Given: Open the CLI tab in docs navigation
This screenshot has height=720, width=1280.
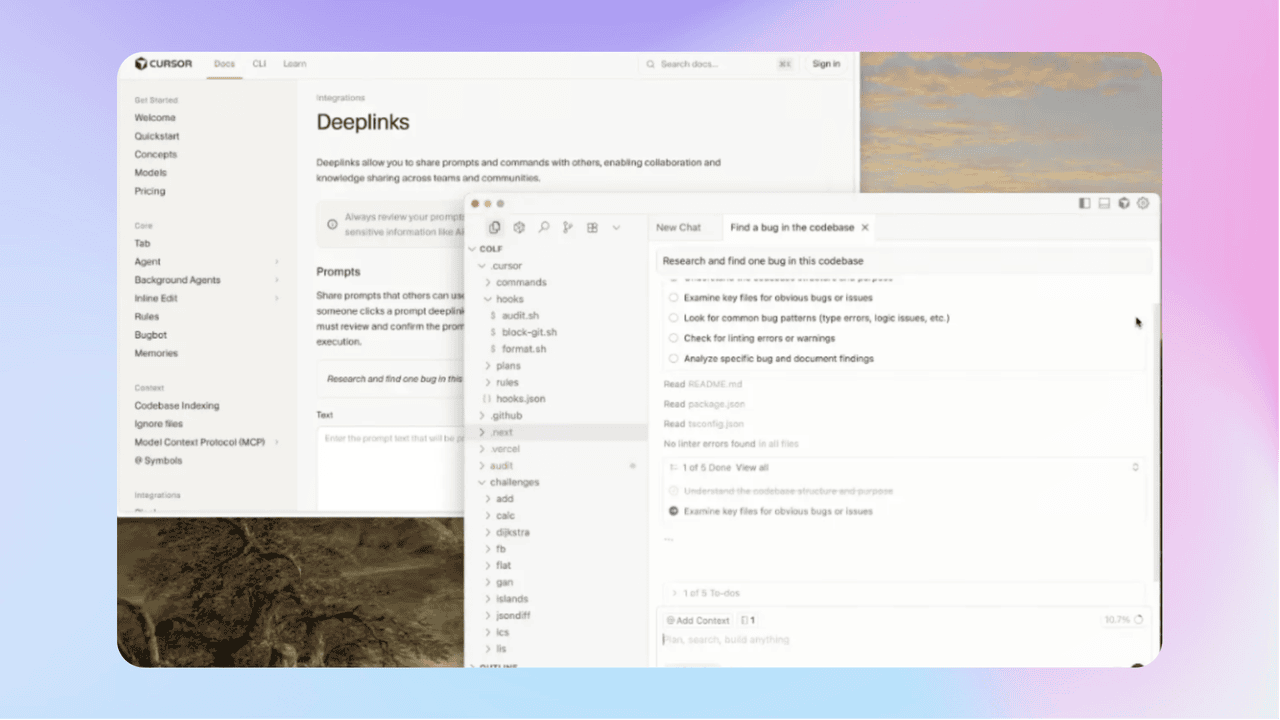Looking at the screenshot, I should 259,64.
